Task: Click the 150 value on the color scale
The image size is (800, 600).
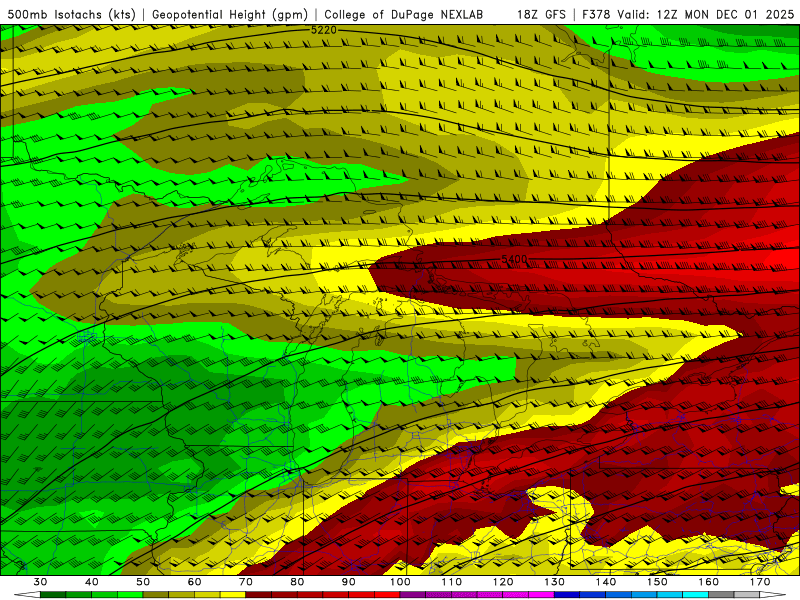Action: click(657, 582)
